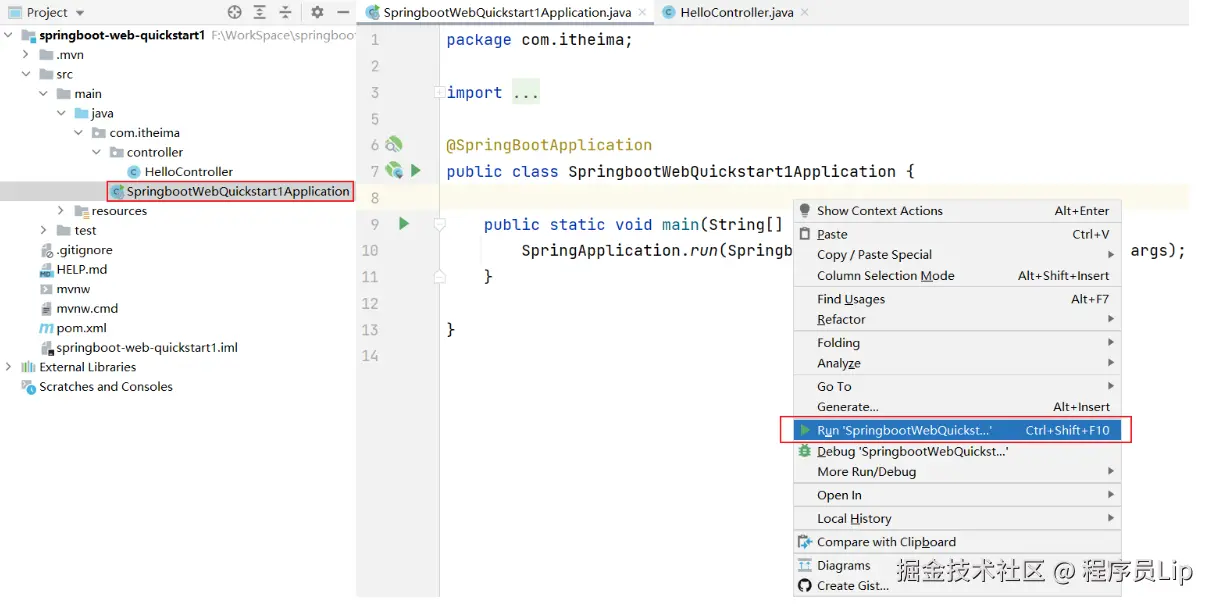
Task: Click @SpringBootApplication annotation in editor
Action: tap(549, 145)
